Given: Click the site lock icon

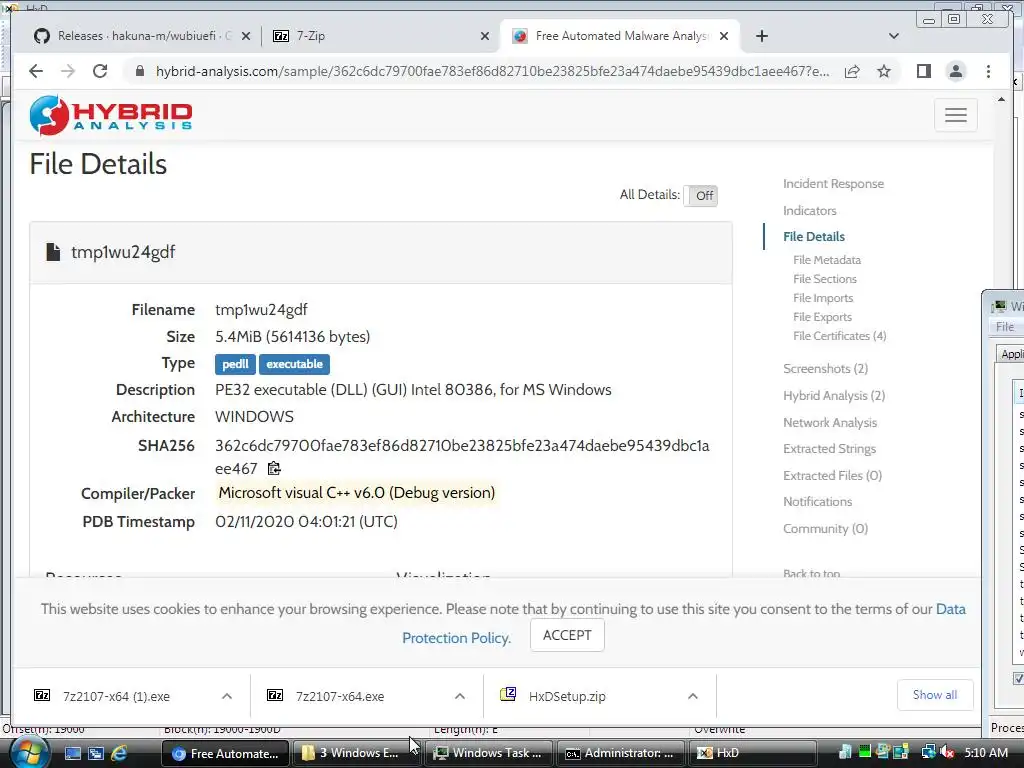Looking at the screenshot, I should point(139,71).
